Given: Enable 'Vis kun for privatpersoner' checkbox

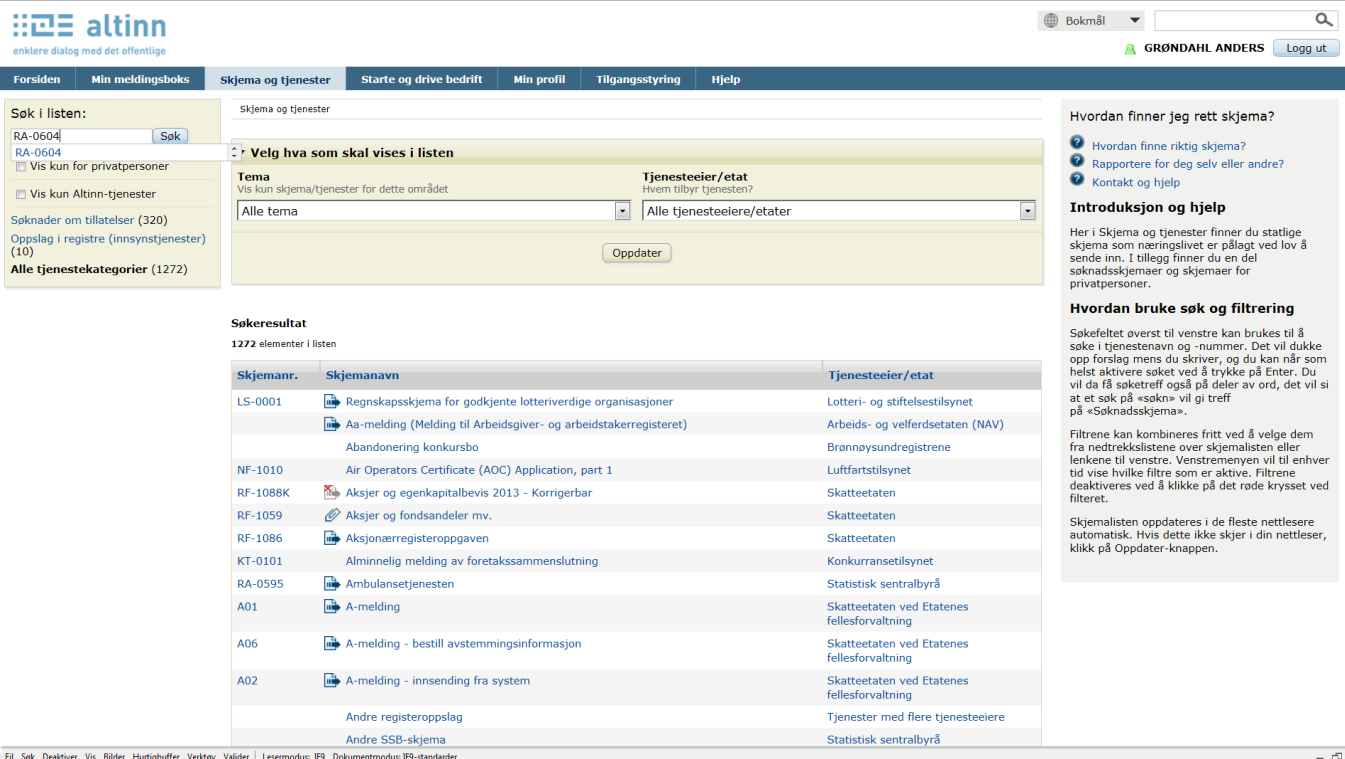Looking at the screenshot, I should click(x=21, y=167).
